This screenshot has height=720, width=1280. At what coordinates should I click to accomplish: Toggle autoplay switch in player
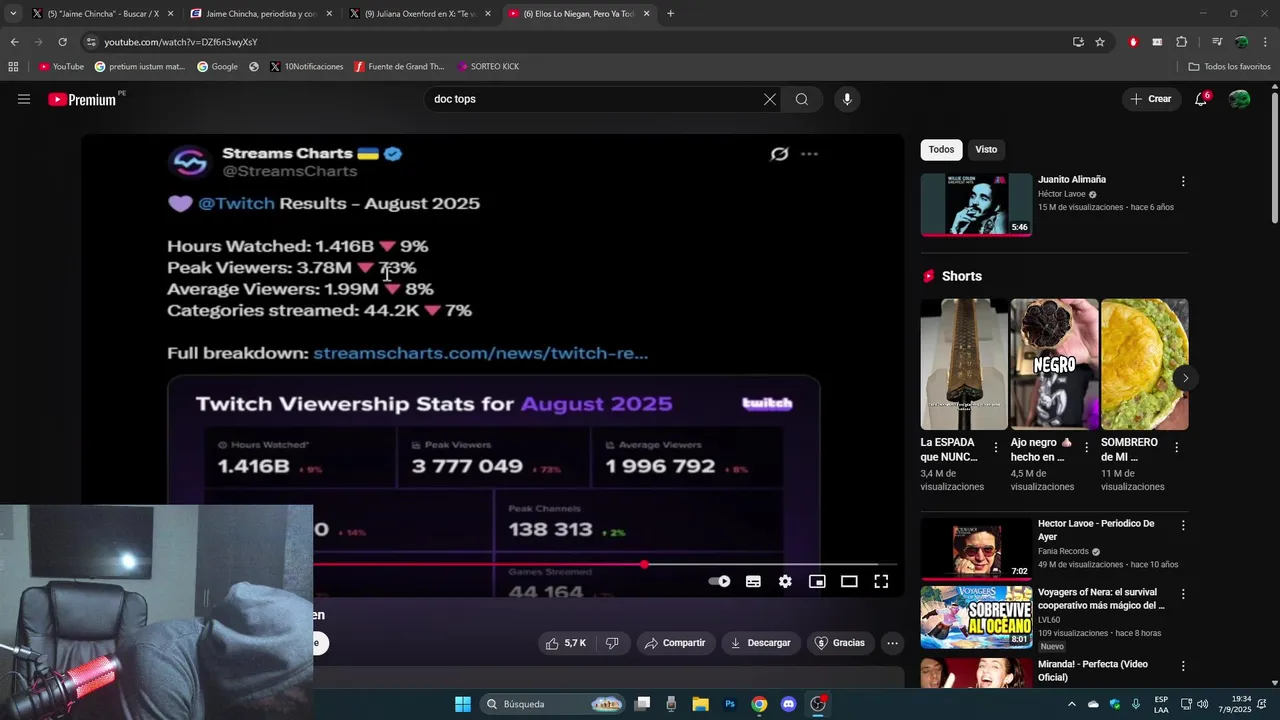719,581
